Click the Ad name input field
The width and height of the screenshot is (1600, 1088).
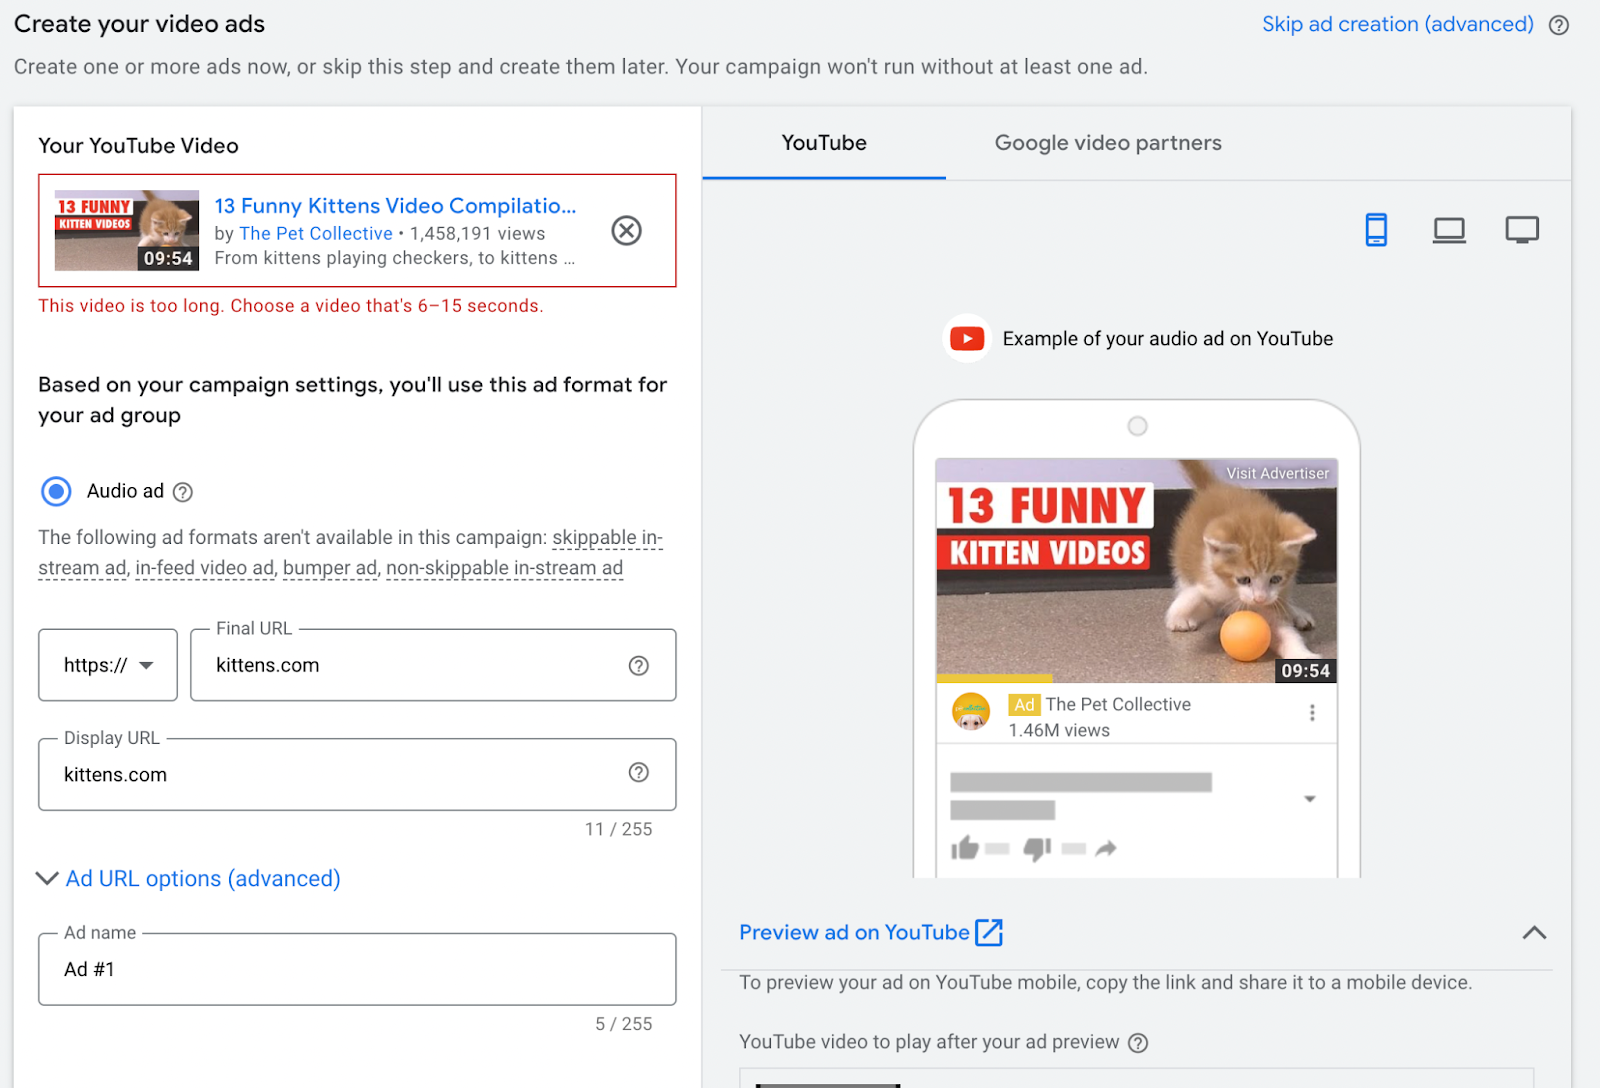[357, 969]
